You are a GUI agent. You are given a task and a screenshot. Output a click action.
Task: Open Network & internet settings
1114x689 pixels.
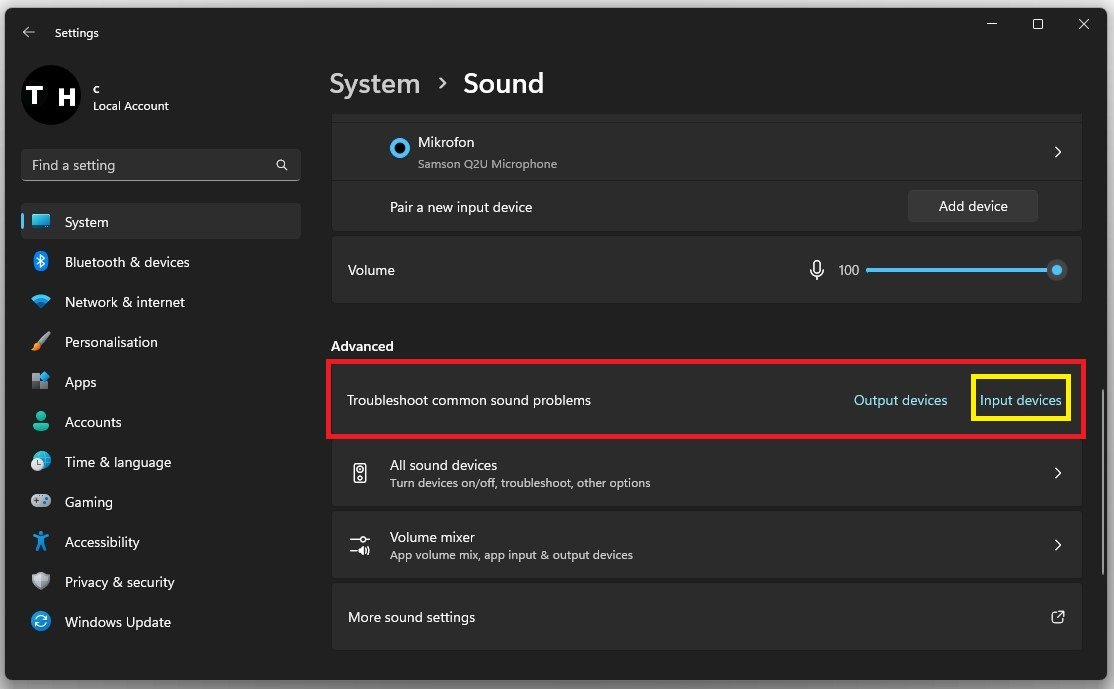pyautogui.click(x=124, y=302)
